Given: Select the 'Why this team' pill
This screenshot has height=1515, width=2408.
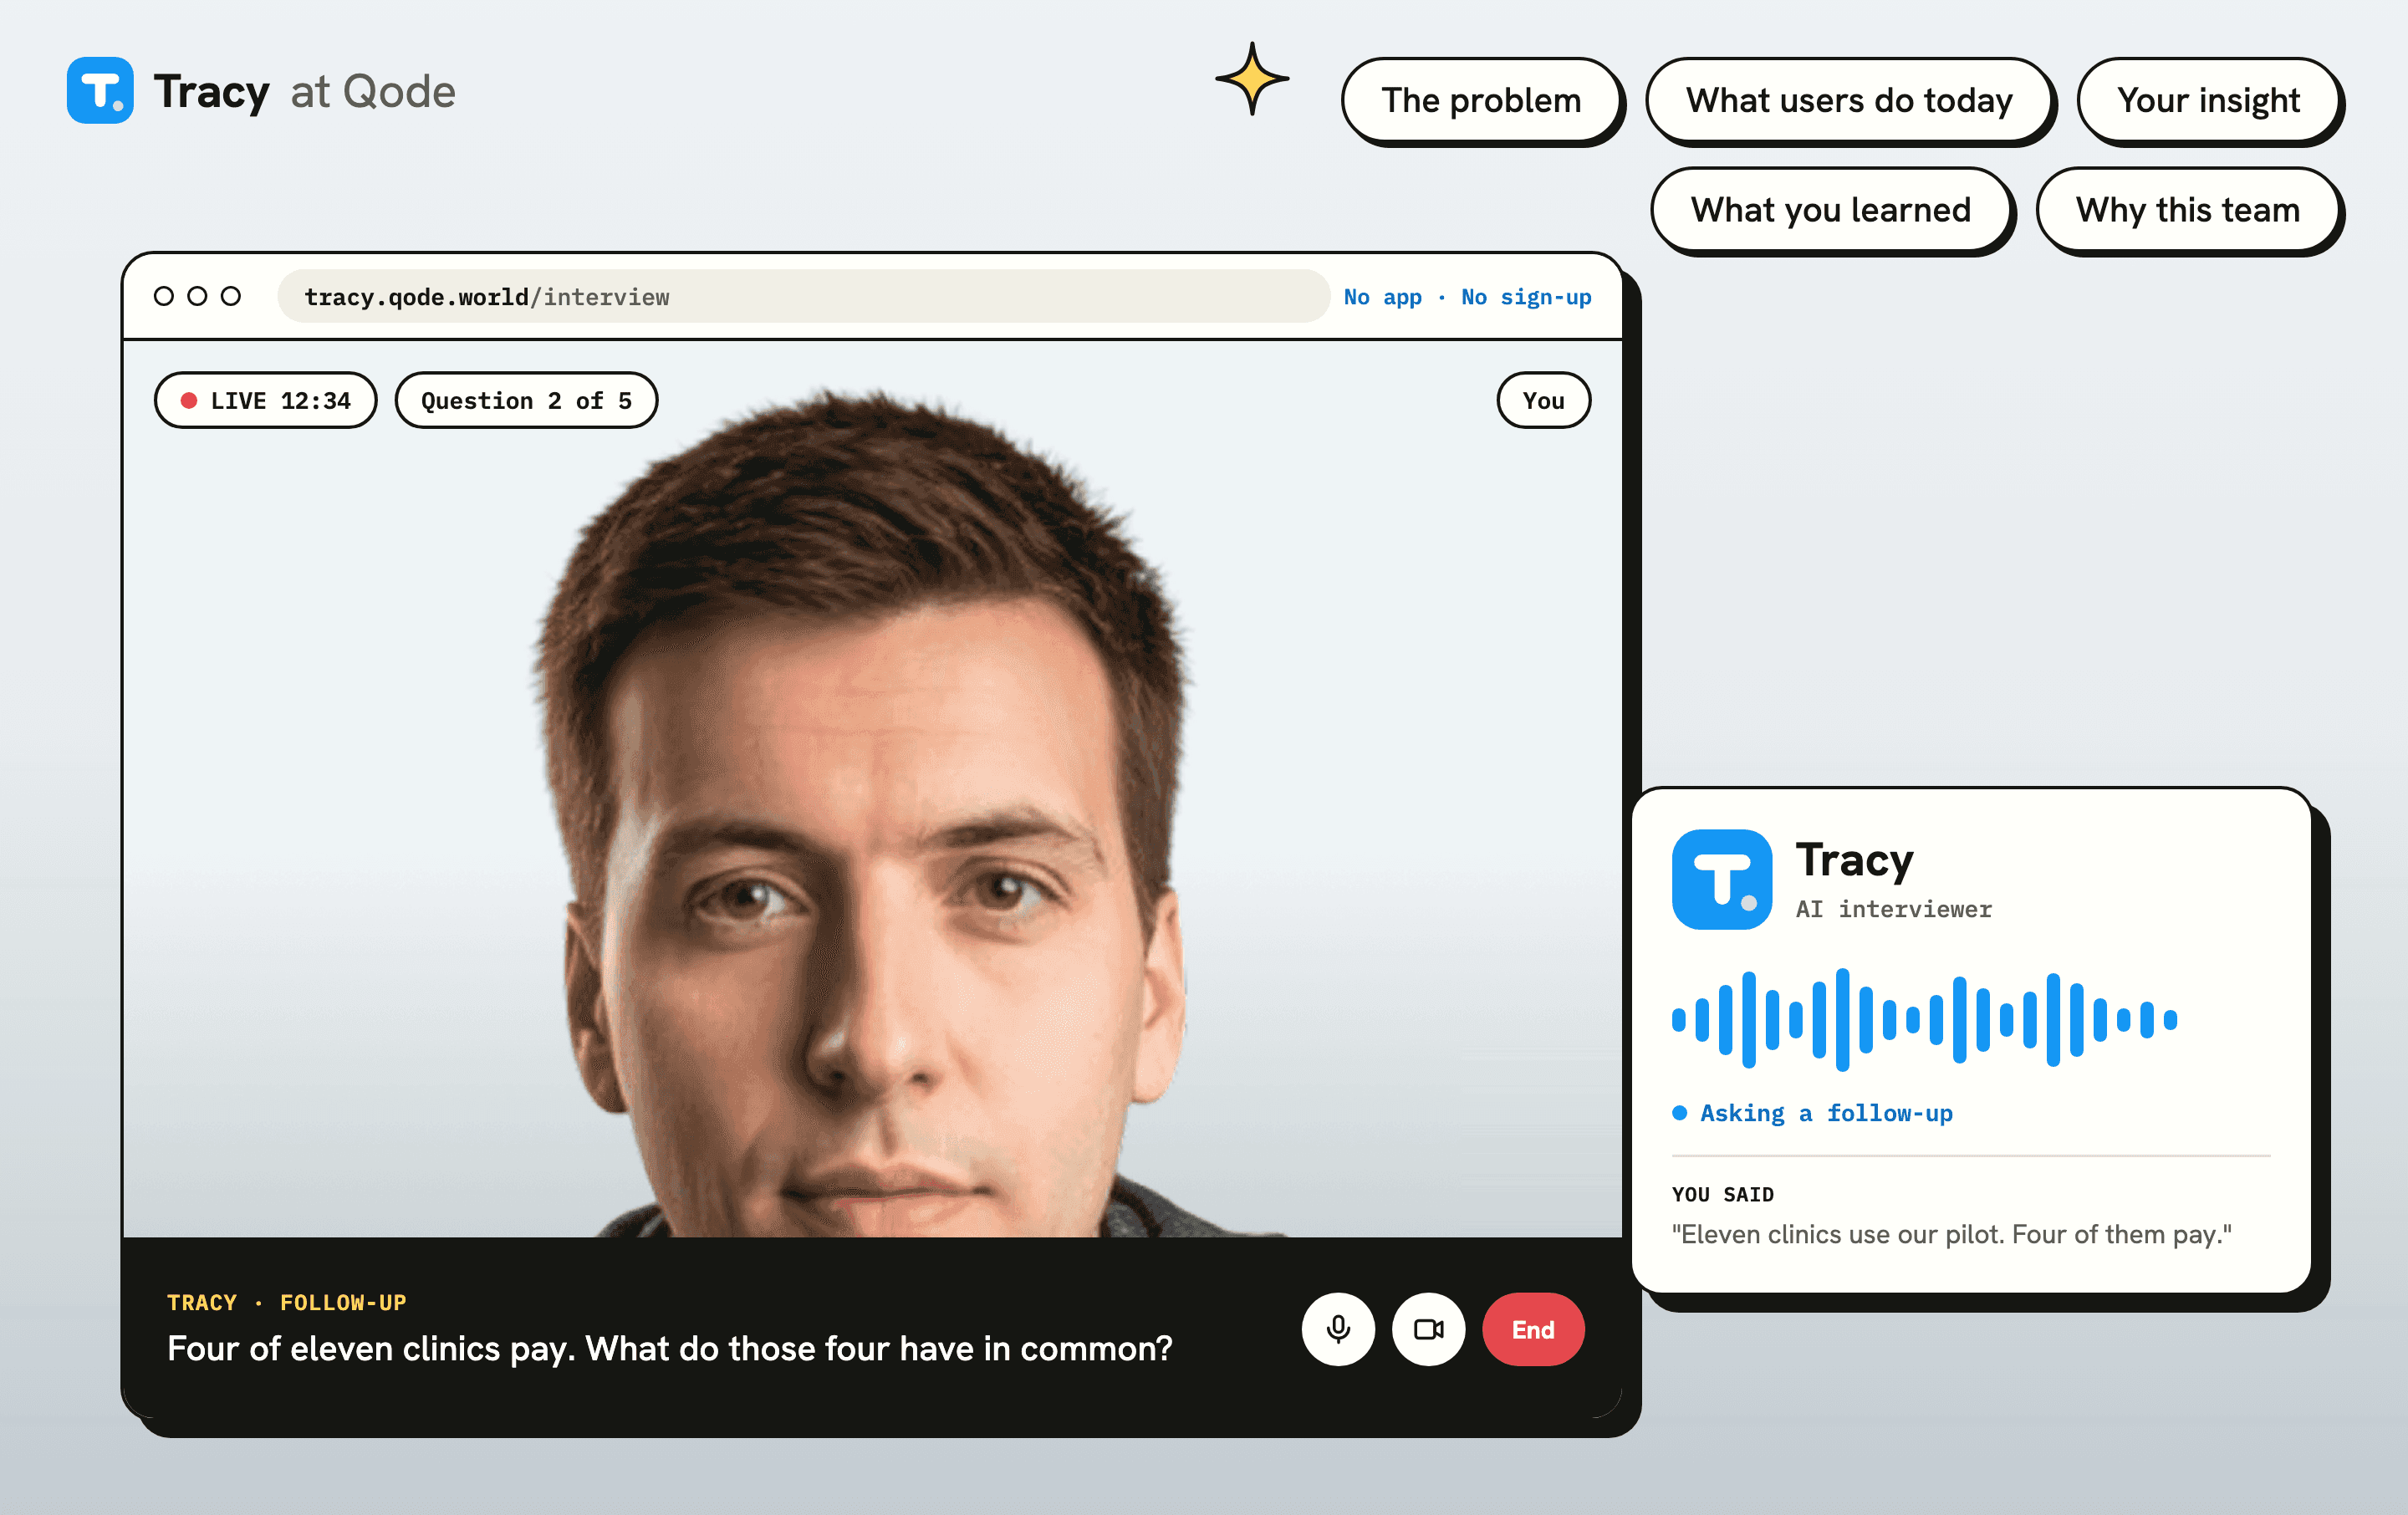Looking at the screenshot, I should coord(2187,210).
